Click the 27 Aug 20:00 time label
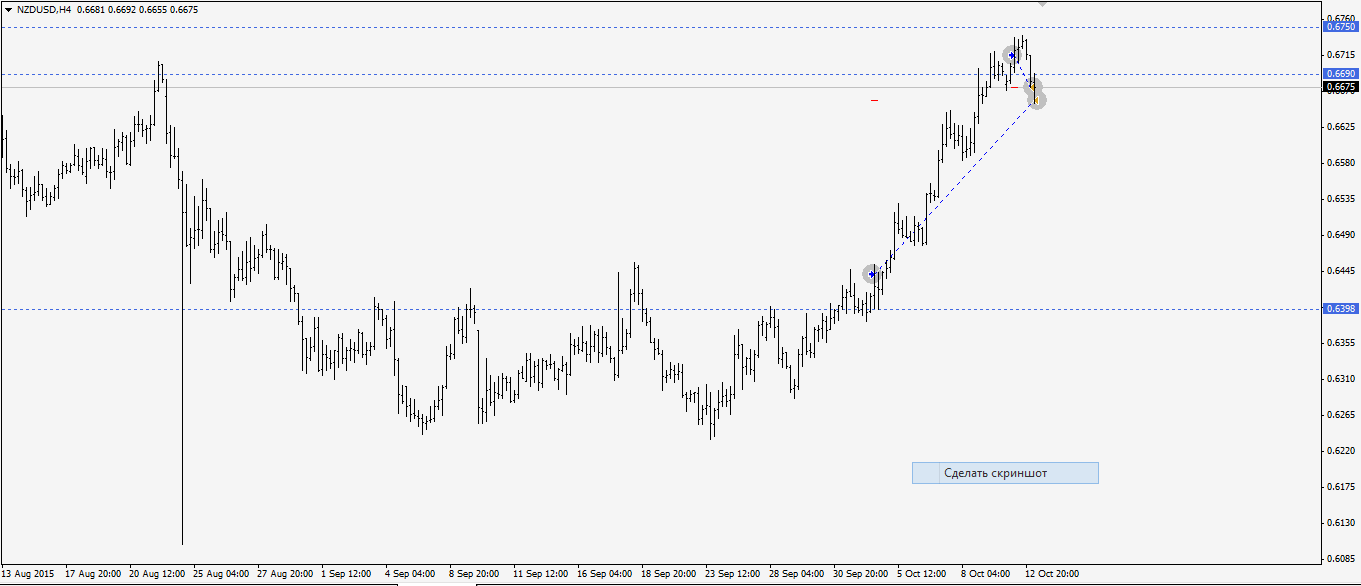The image size is (1361, 586). point(285,574)
